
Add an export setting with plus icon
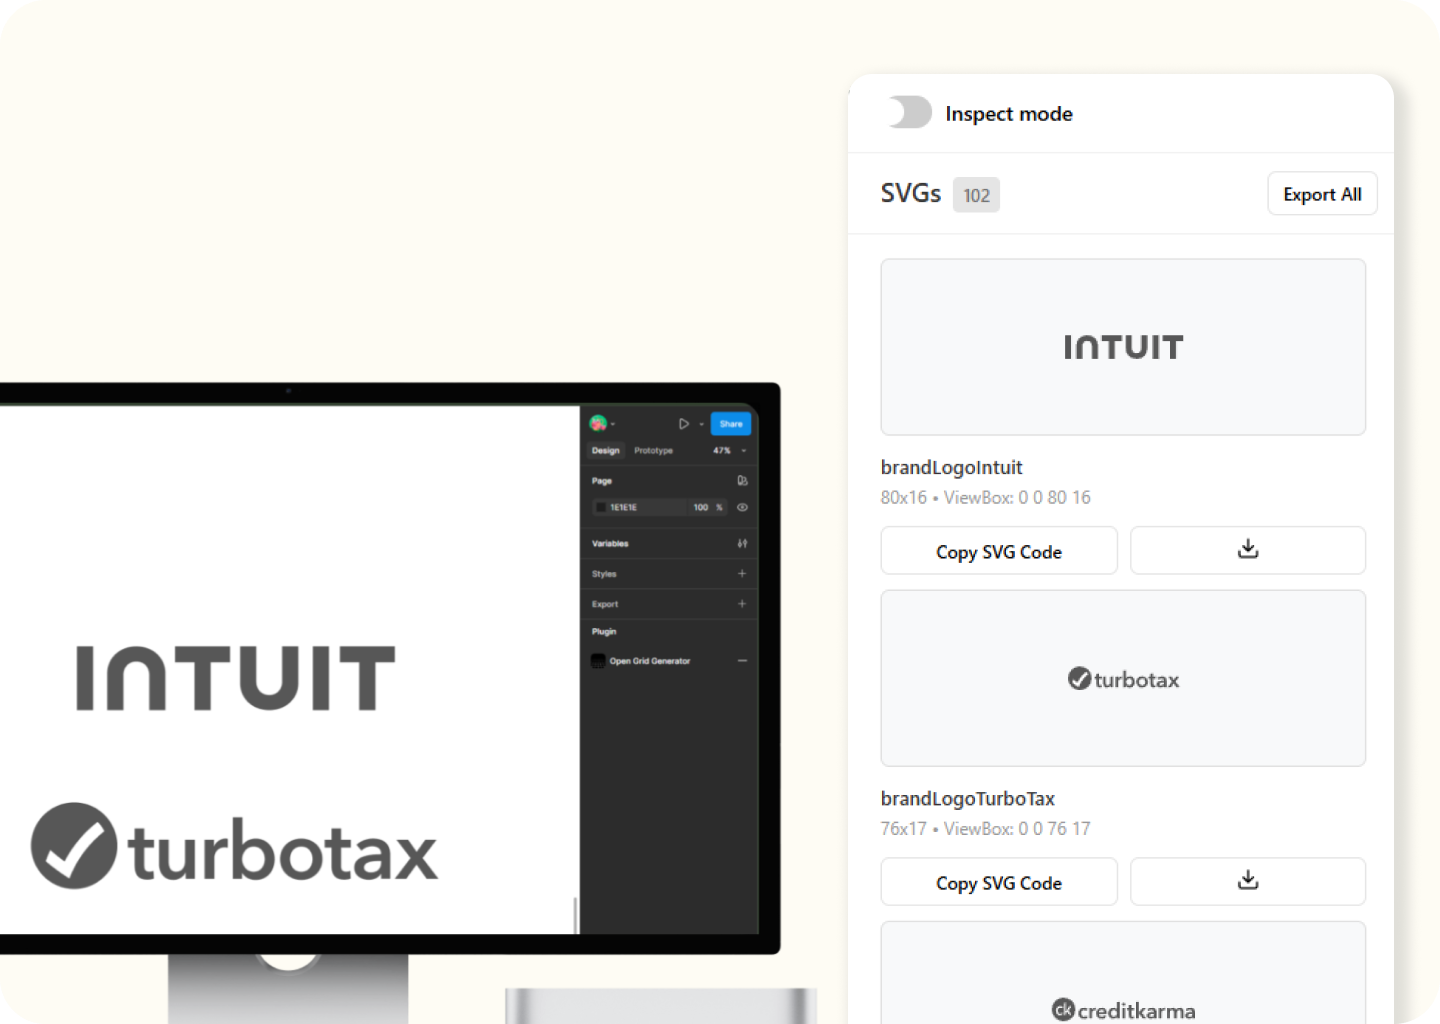pyautogui.click(x=742, y=604)
